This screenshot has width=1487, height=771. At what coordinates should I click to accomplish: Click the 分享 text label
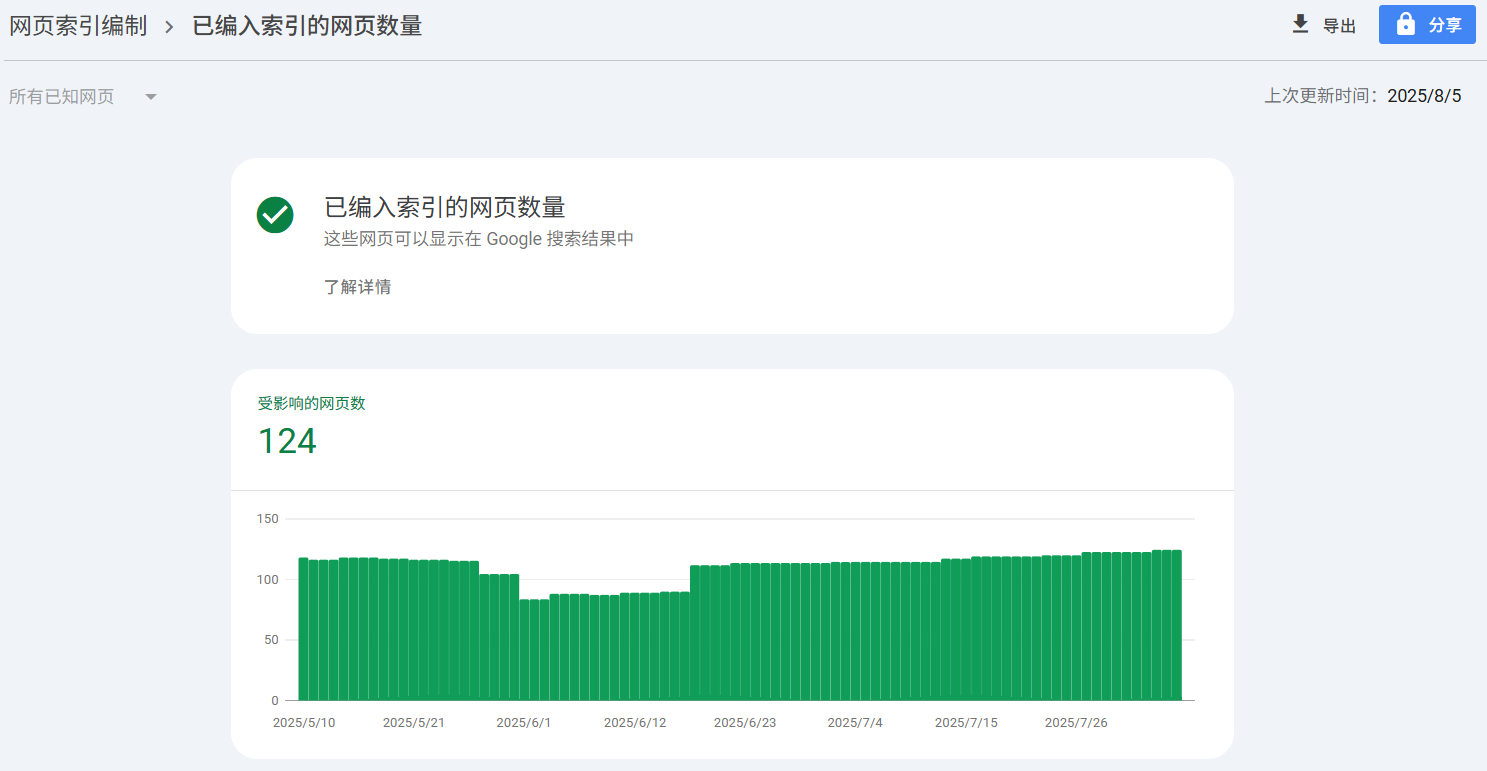[1445, 25]
